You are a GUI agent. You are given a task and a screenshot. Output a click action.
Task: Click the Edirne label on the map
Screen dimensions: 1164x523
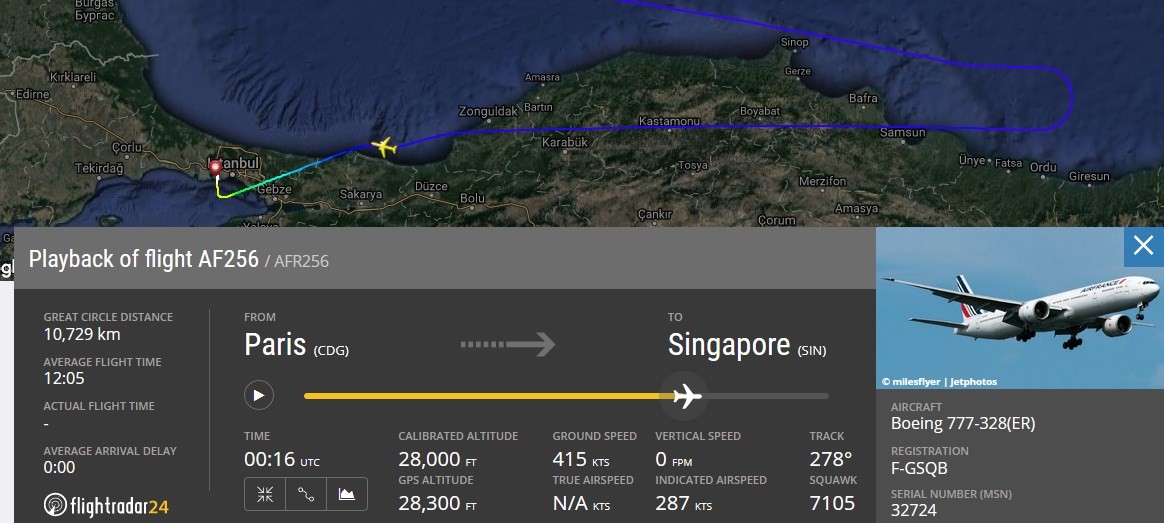pos(33,94)
